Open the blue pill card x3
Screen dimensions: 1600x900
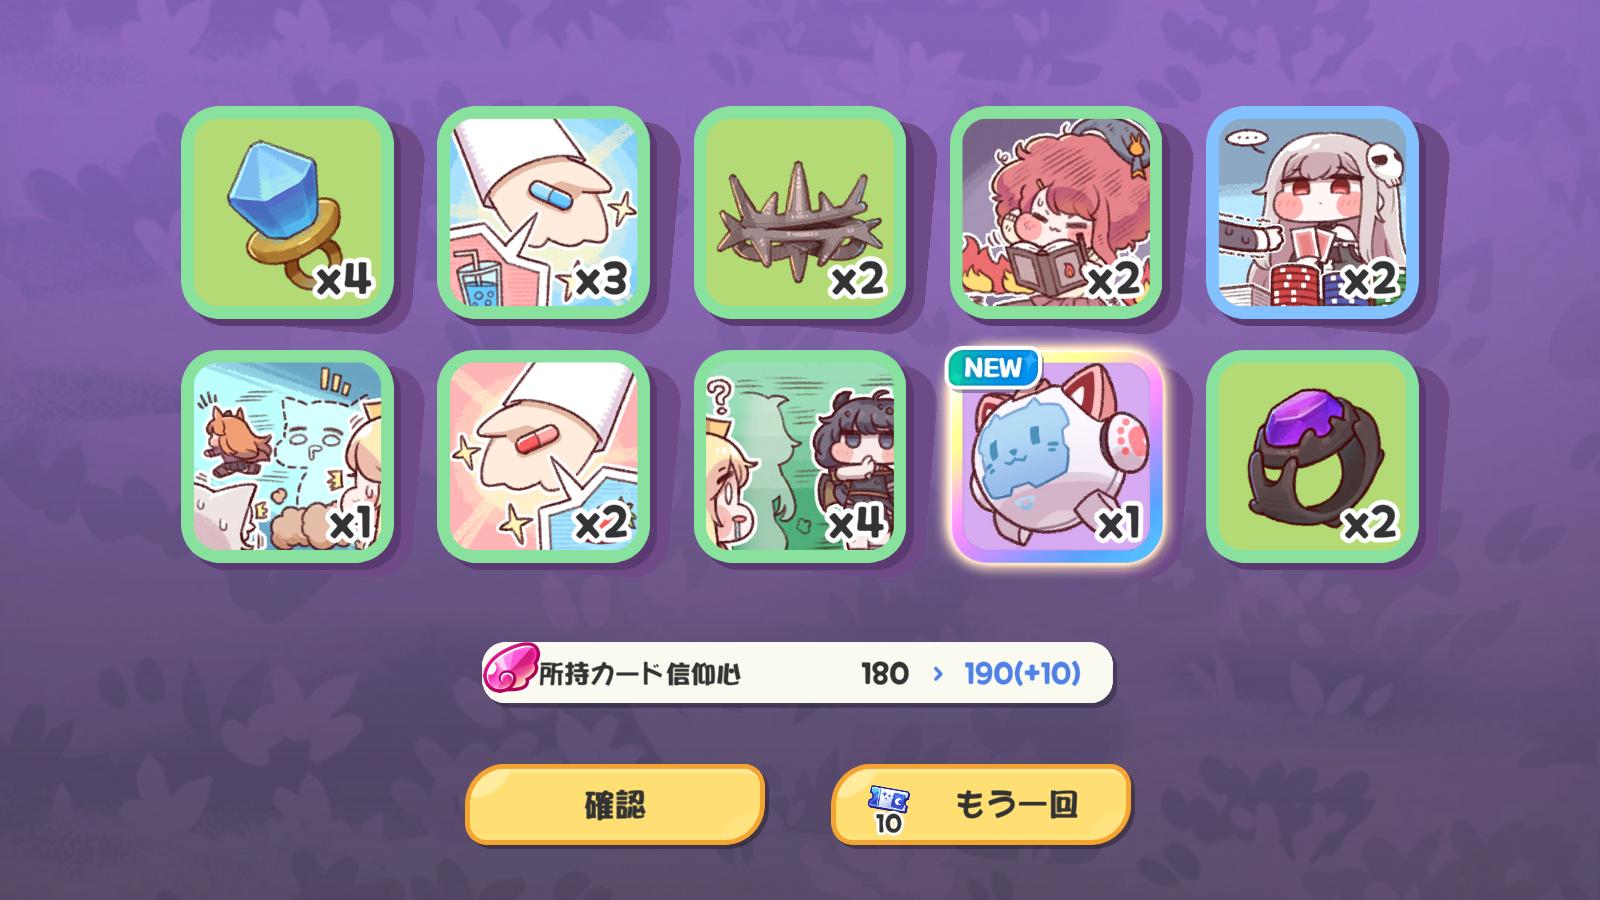pyautogui.click(x=543, y=212)
